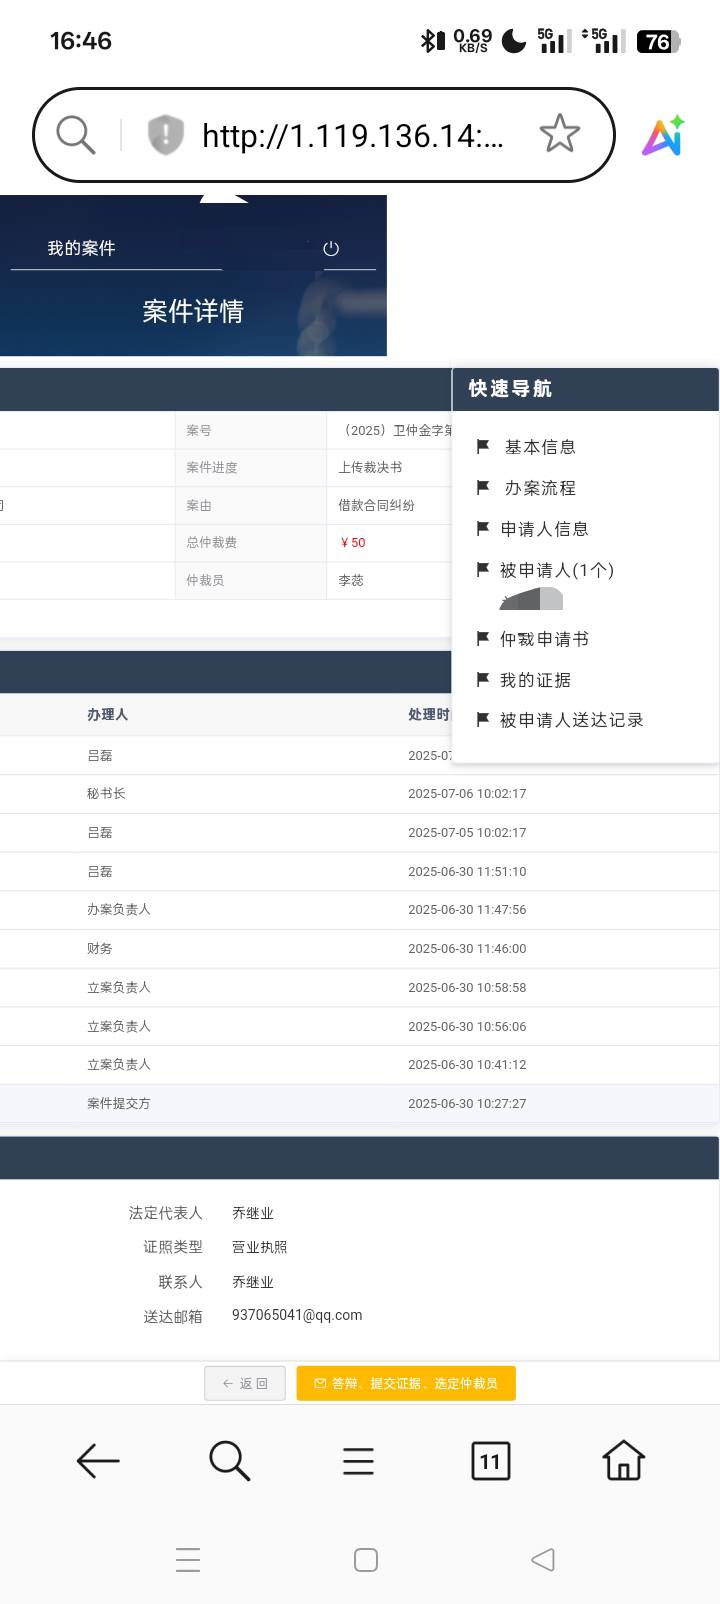Click timestamp 2025-06-30 11:51:10
The height and width of the screenshot is (1604, 720).
(x=467, y=872)
